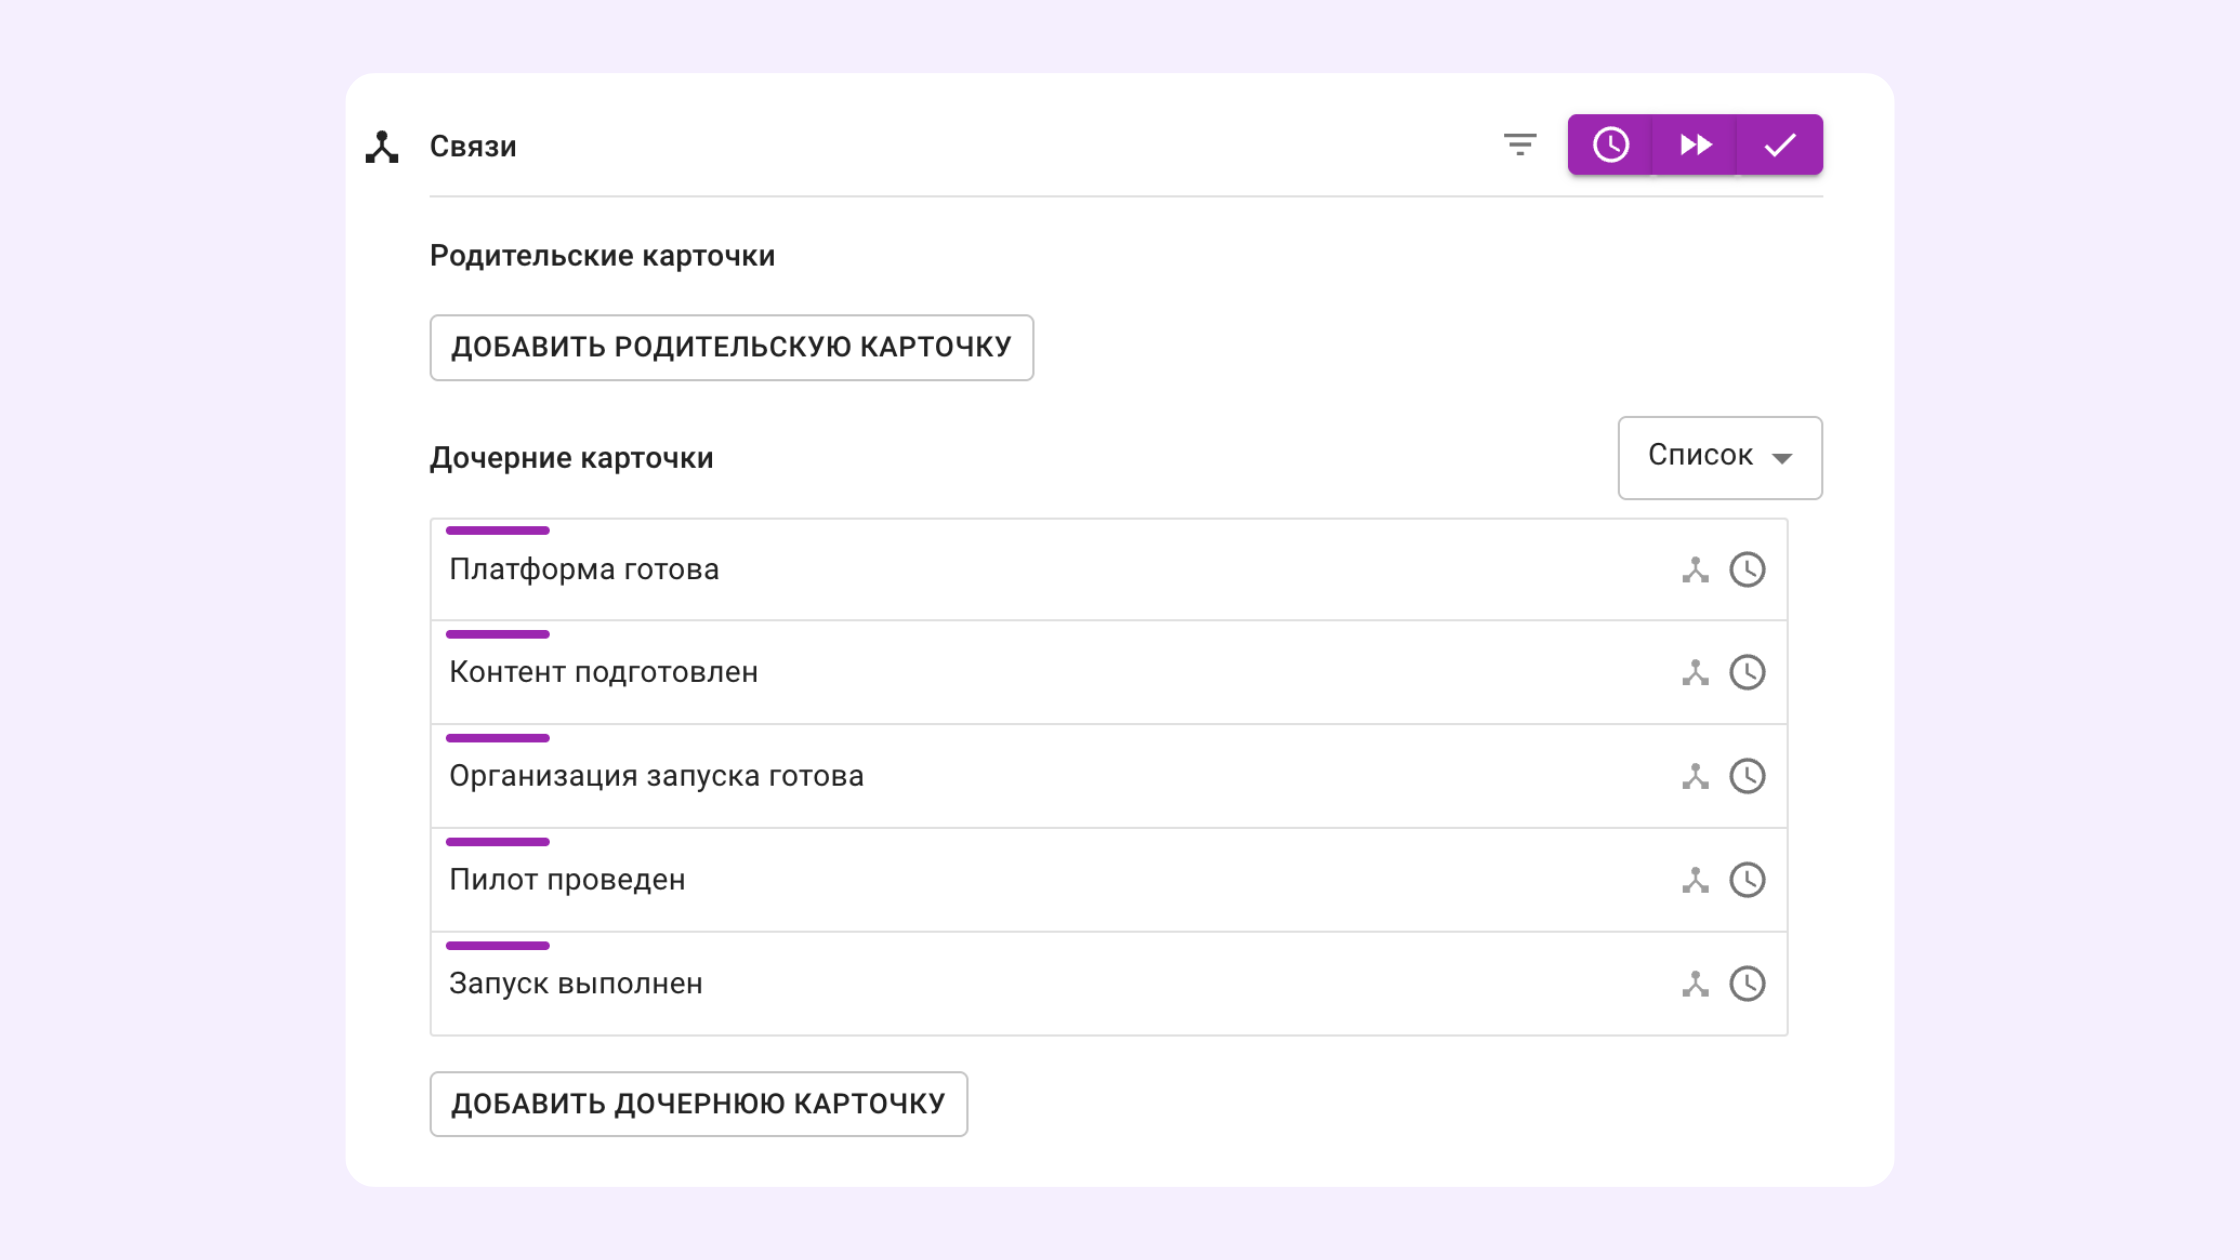Screen dimensions: 2240x1260
Task: Toggle the done checkmark status filter
Action: (x=1779, y=145)
